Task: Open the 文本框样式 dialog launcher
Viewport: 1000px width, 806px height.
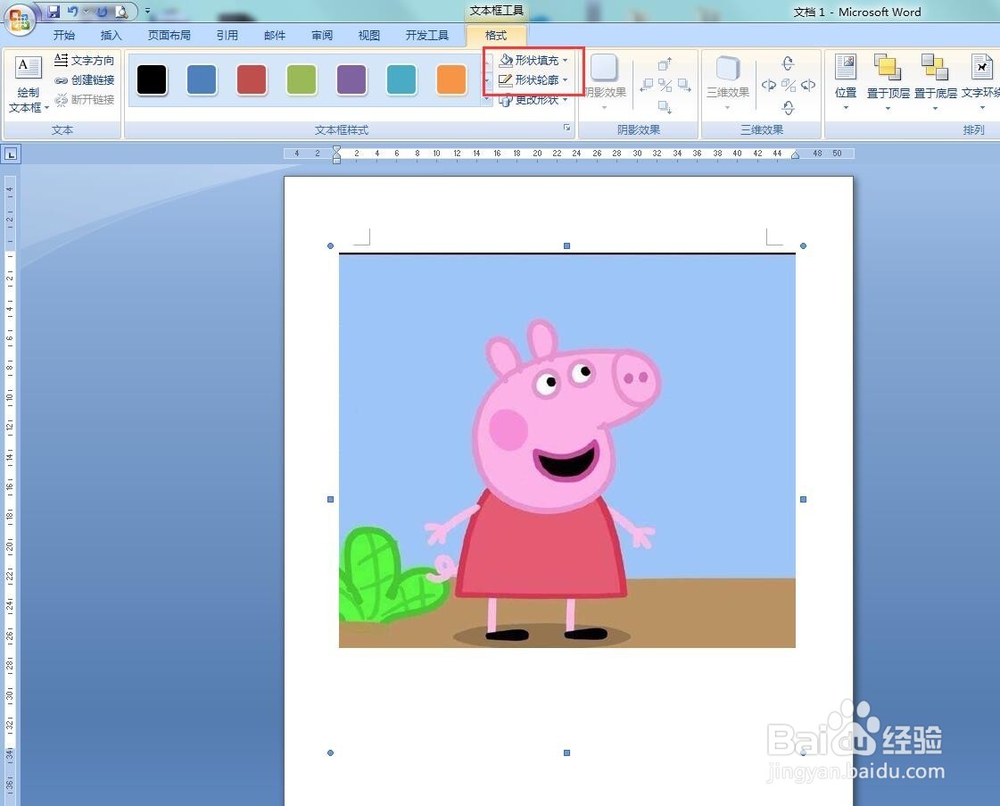Action: (567, 128)
